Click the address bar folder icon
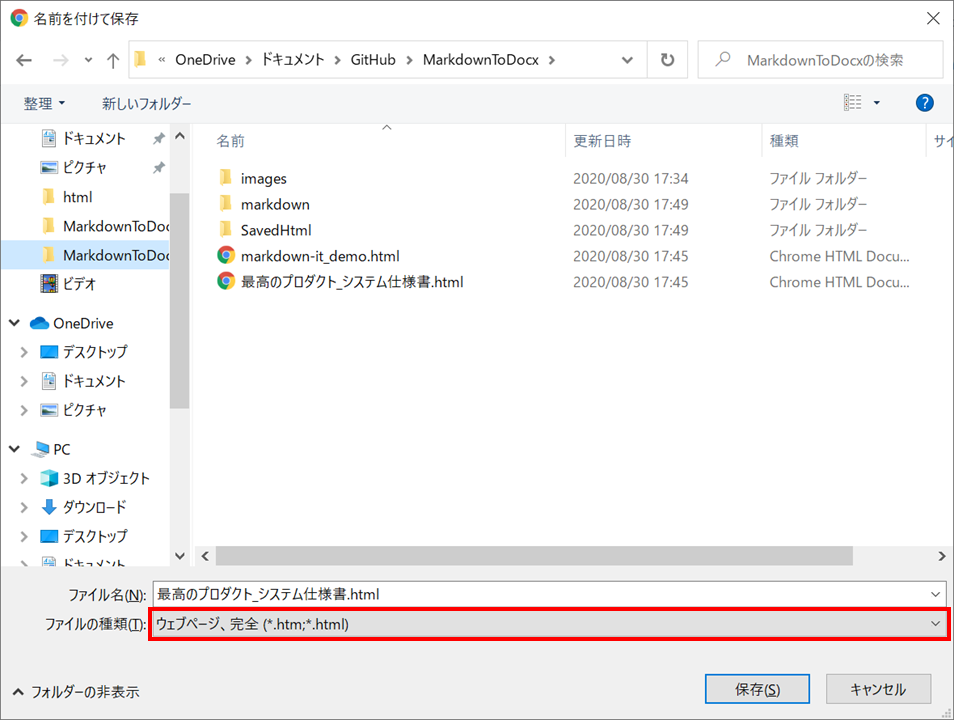 141,60
